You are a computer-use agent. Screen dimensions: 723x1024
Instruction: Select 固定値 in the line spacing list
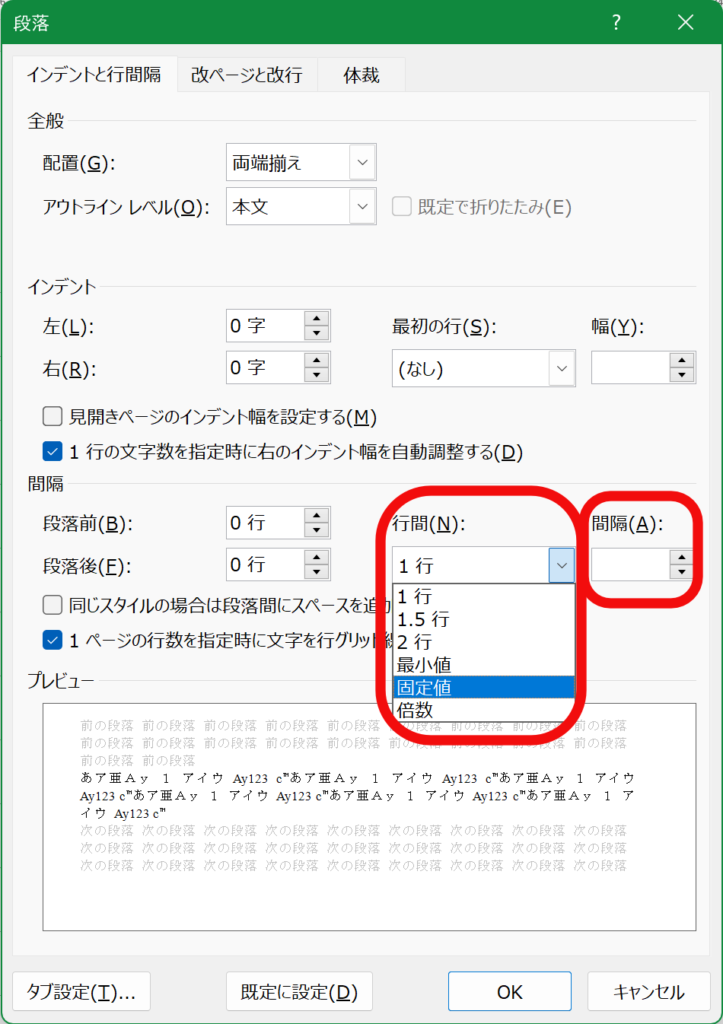(x=484, y=687)
